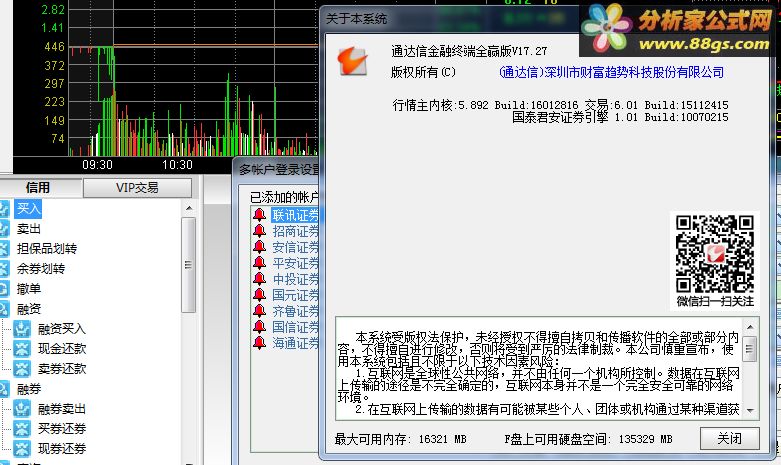Select the 买入 (buy) item in the trade tree
Viewport: 781px width, 465px height.
pyautogui.click(x=28, y=209)
